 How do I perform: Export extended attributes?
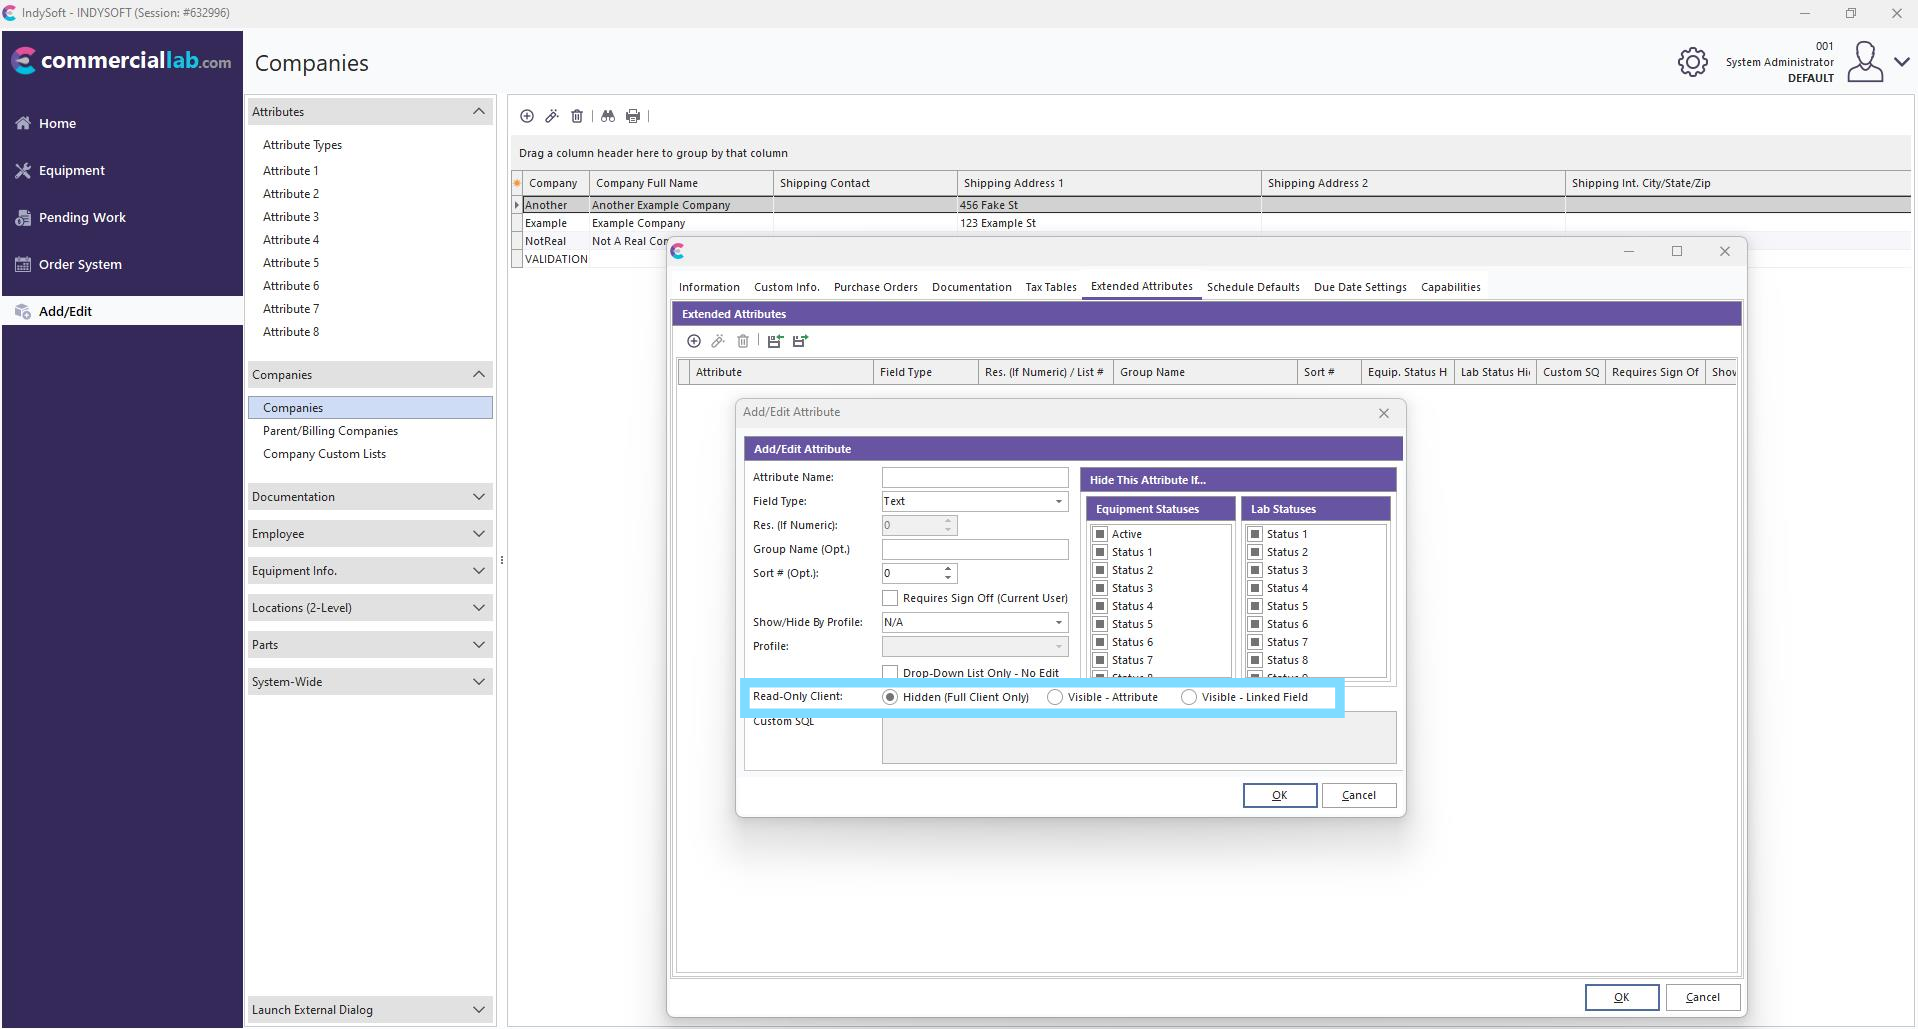click(799, 341)
